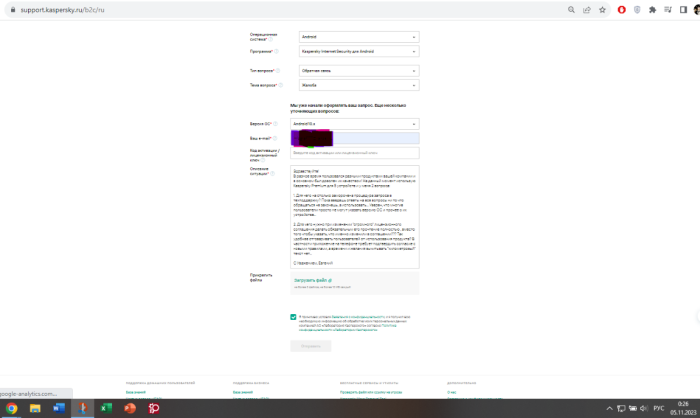700x418 pixels.
Task: Click the browser address bar URL
Action: point(62,10)
